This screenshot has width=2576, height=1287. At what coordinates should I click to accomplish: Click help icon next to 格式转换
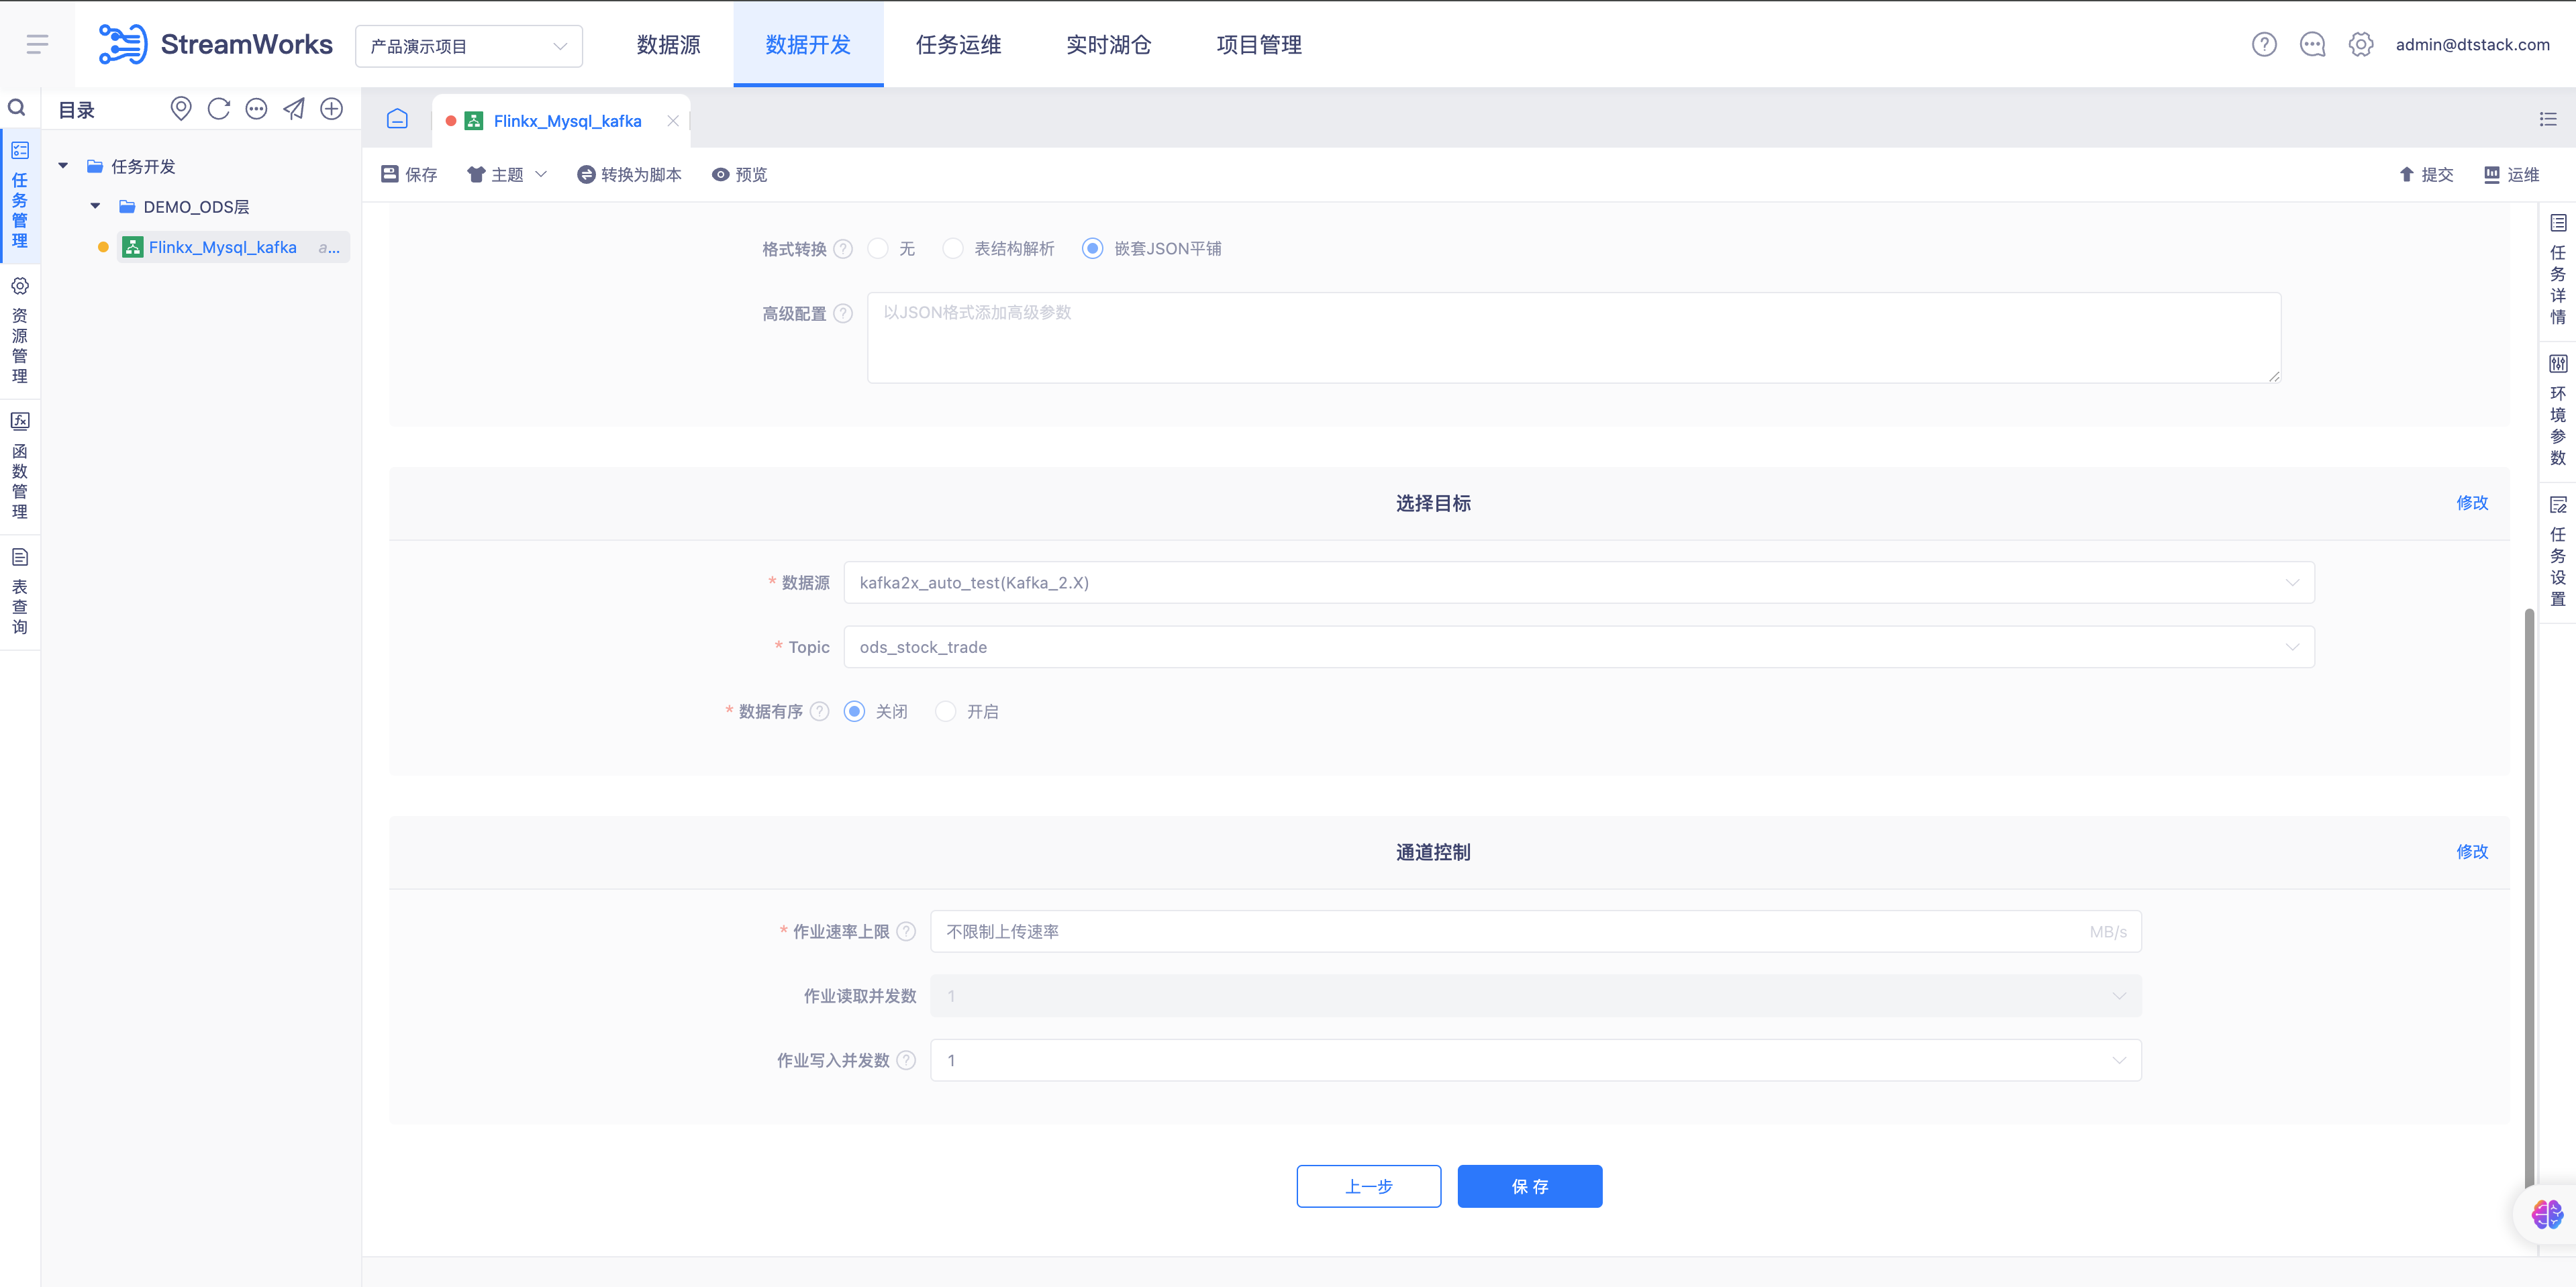[x=843, y=249]
